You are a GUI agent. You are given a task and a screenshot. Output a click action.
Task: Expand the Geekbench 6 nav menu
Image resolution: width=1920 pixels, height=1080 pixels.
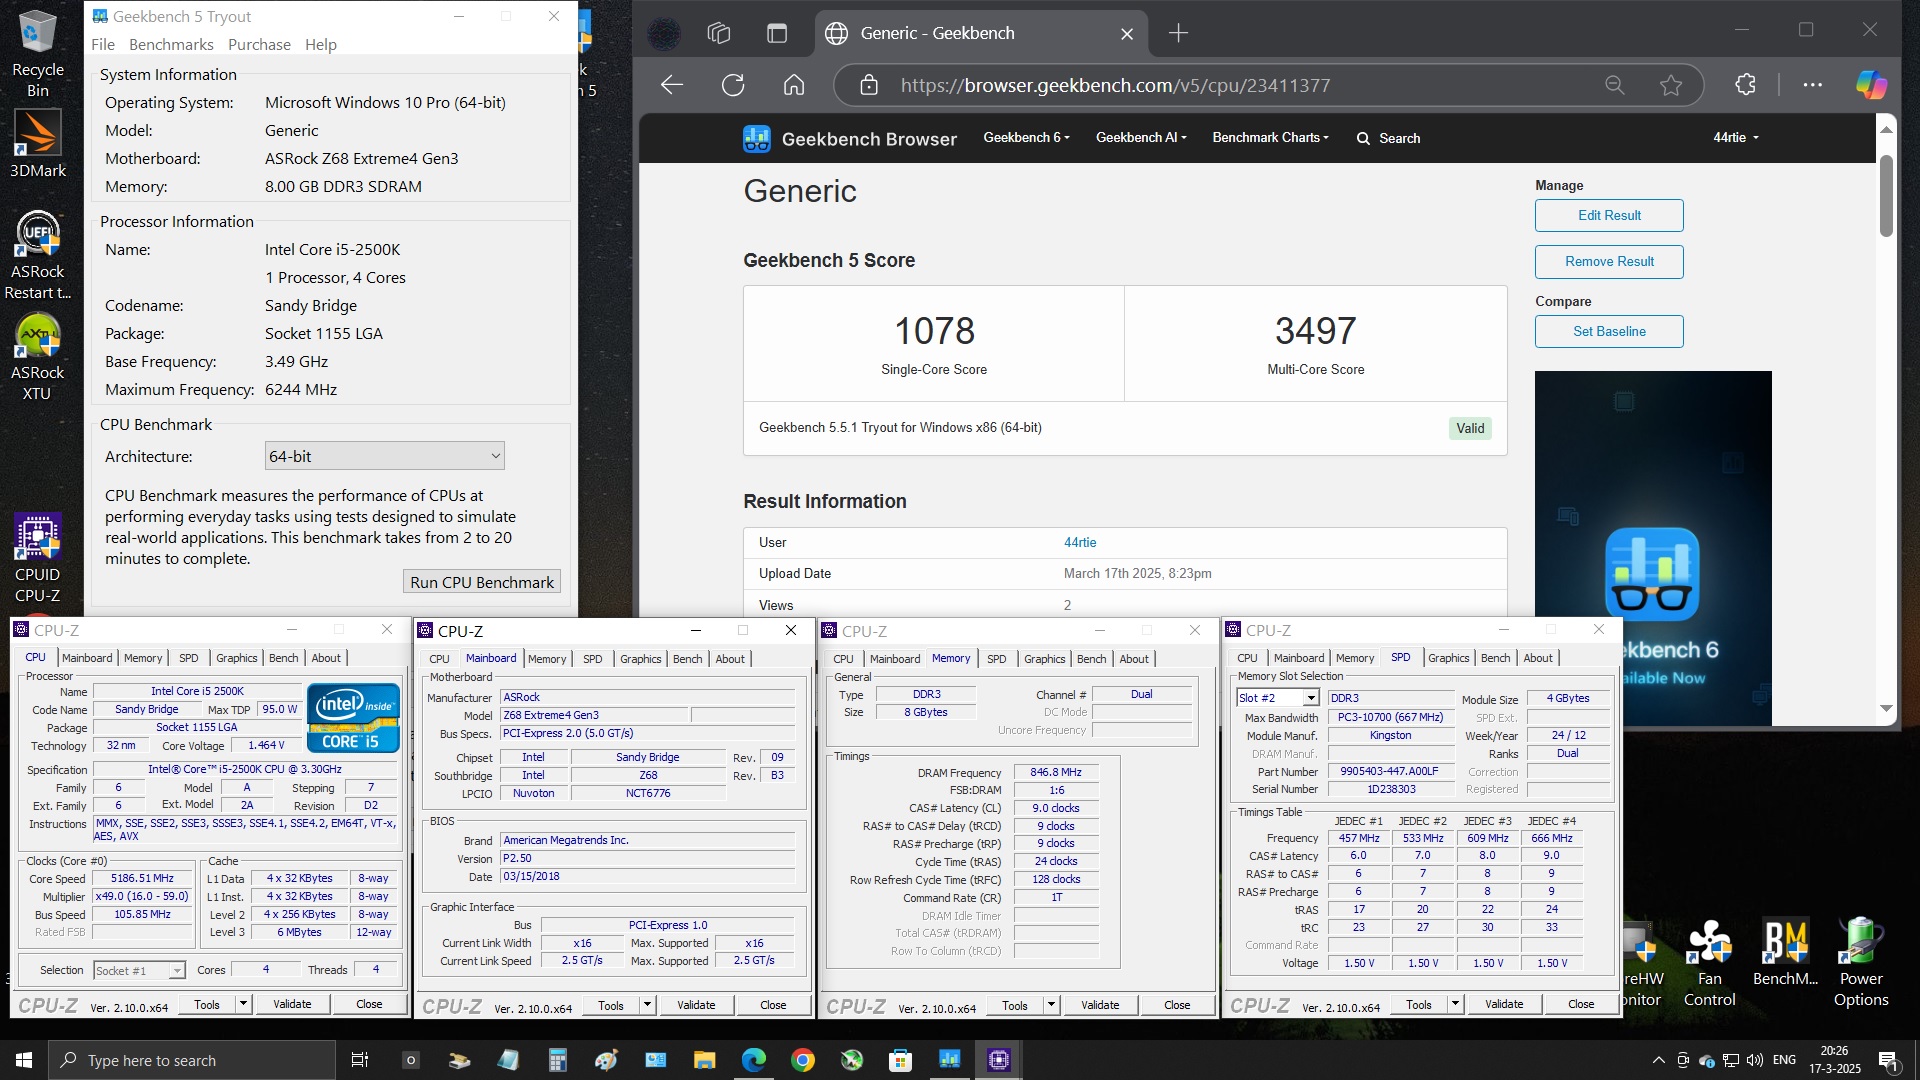click(1026, 138)
